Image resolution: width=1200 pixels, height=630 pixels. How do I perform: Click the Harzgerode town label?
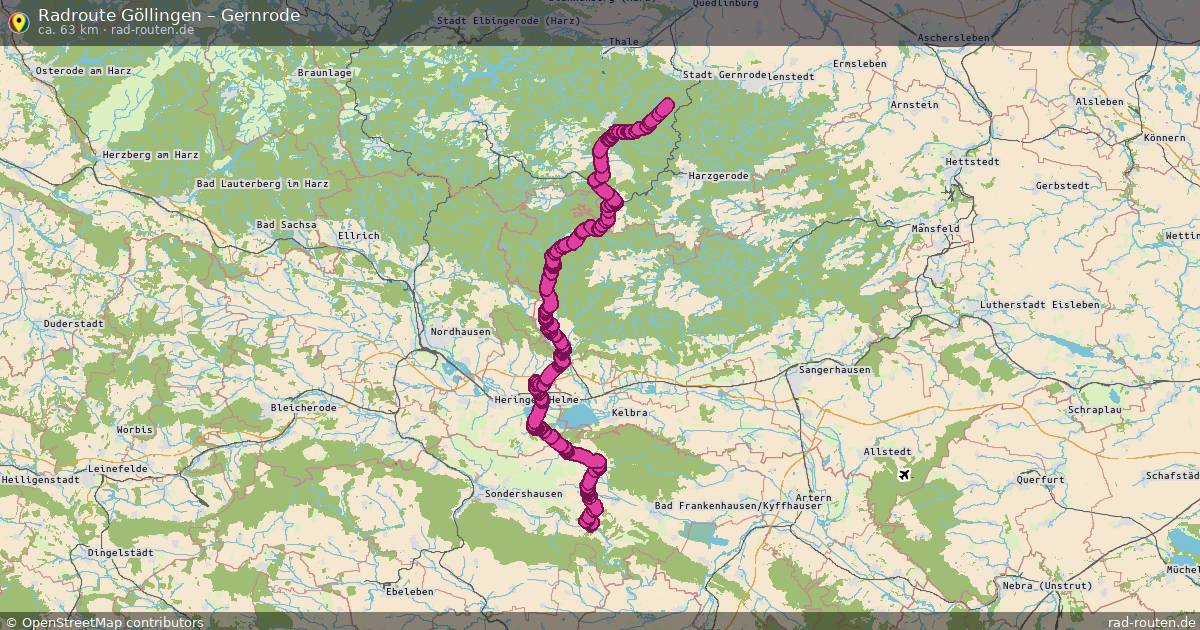(718, 176)
